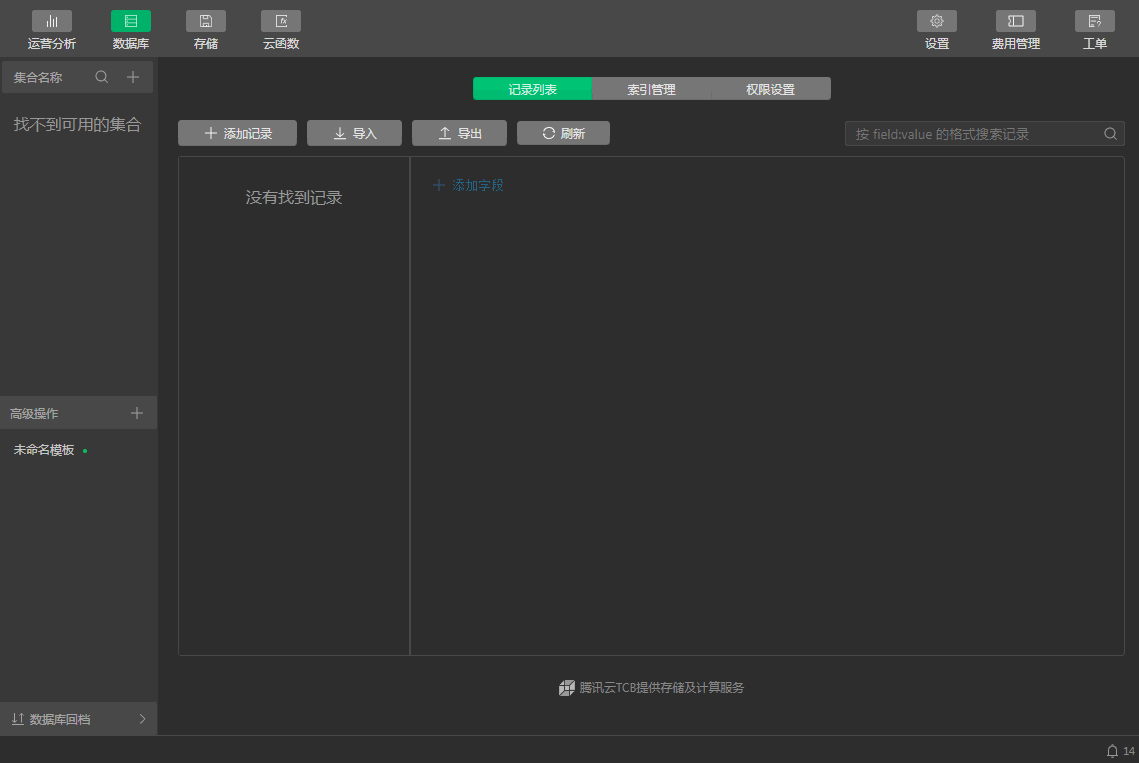
Task: Open the 存储 storage section
Action: coord(206,30)
